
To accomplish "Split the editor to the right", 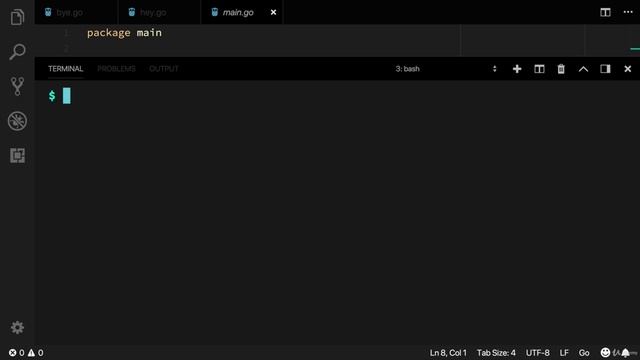I will coord(605,12).
